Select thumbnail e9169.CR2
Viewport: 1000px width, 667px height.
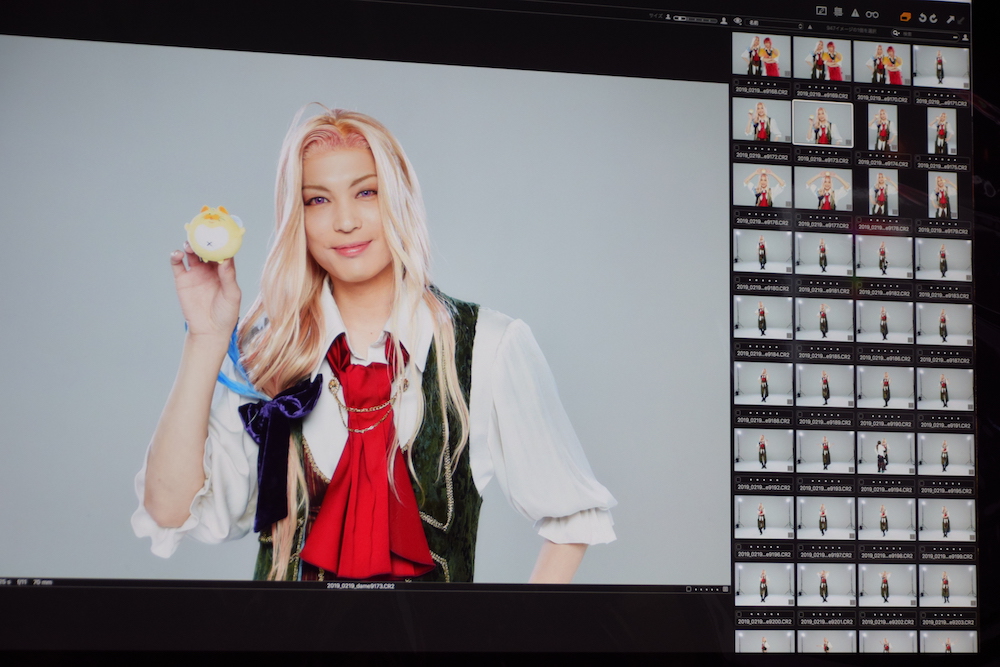pos(822,59)
